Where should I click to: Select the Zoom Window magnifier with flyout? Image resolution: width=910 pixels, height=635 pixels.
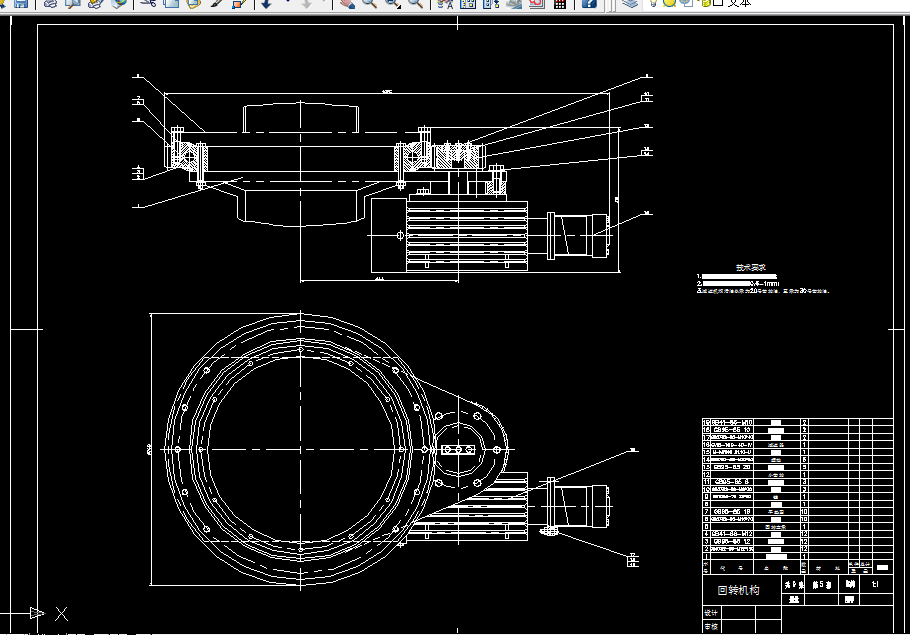coord(392,3)
